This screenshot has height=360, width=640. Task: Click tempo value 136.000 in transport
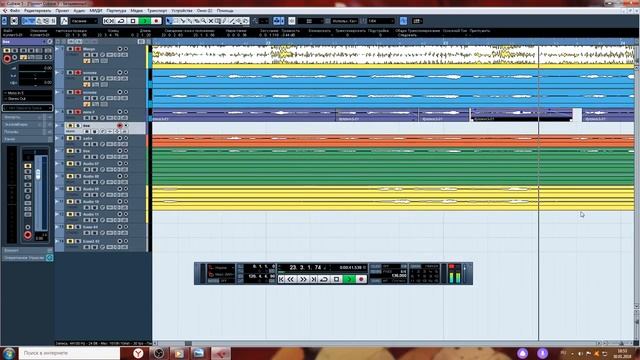point(399,276)
